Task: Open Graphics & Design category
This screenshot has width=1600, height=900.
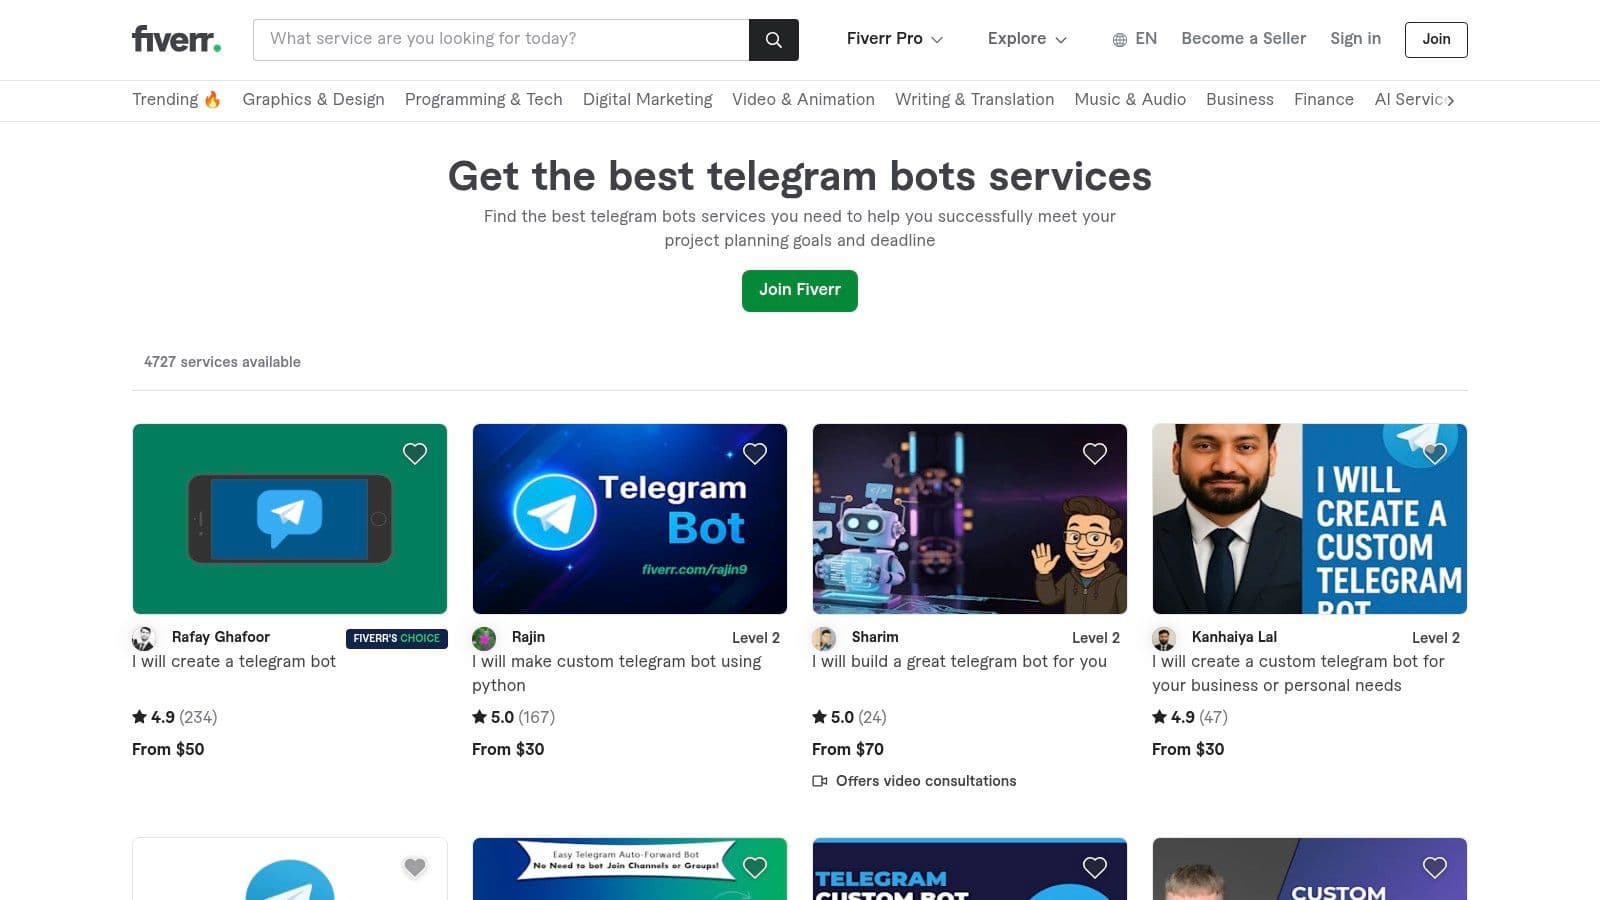Action: tap(313, 100)
